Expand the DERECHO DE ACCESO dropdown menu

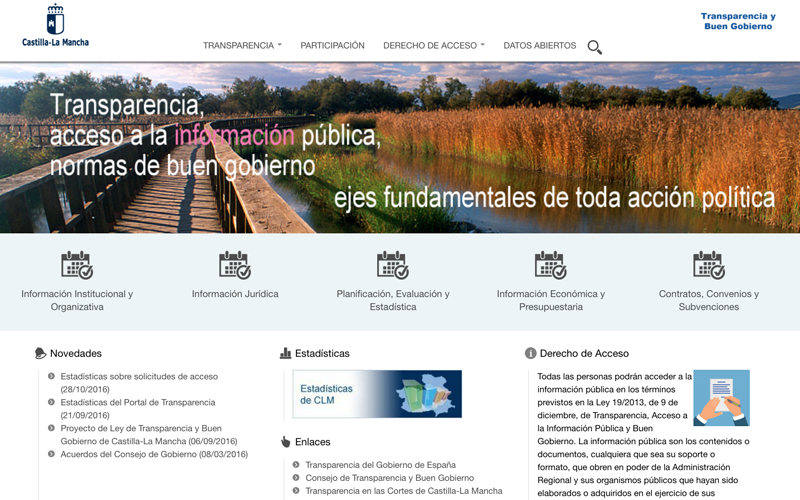(x=434, y=45)
